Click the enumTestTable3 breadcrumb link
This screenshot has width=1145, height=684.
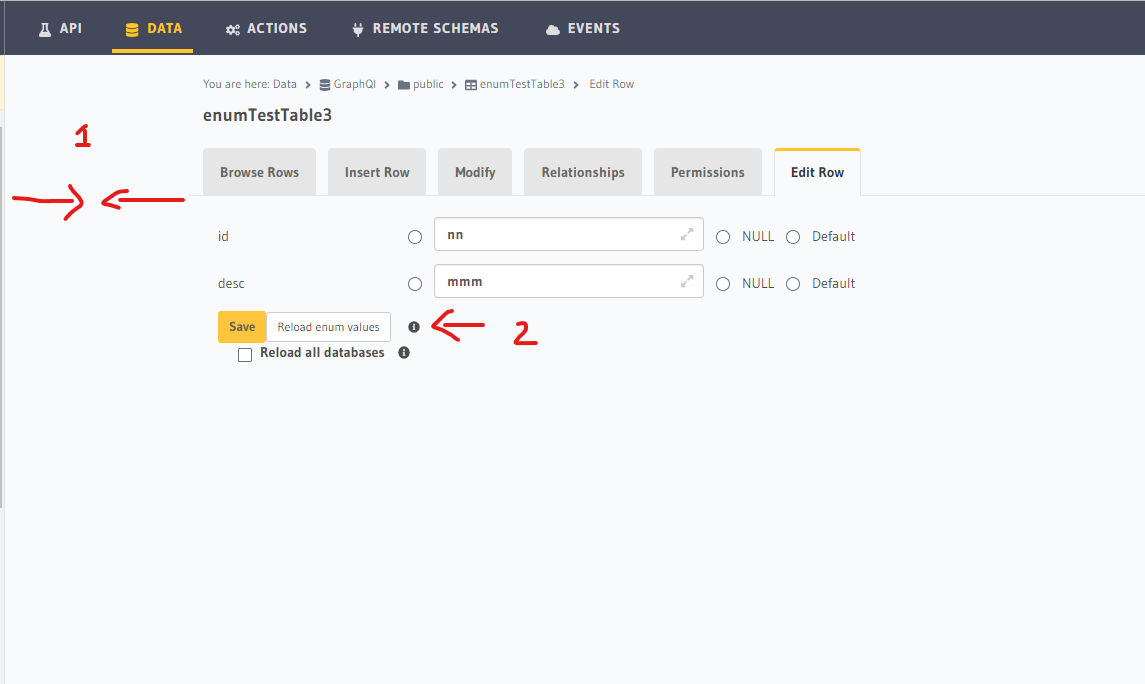point(522,84)
